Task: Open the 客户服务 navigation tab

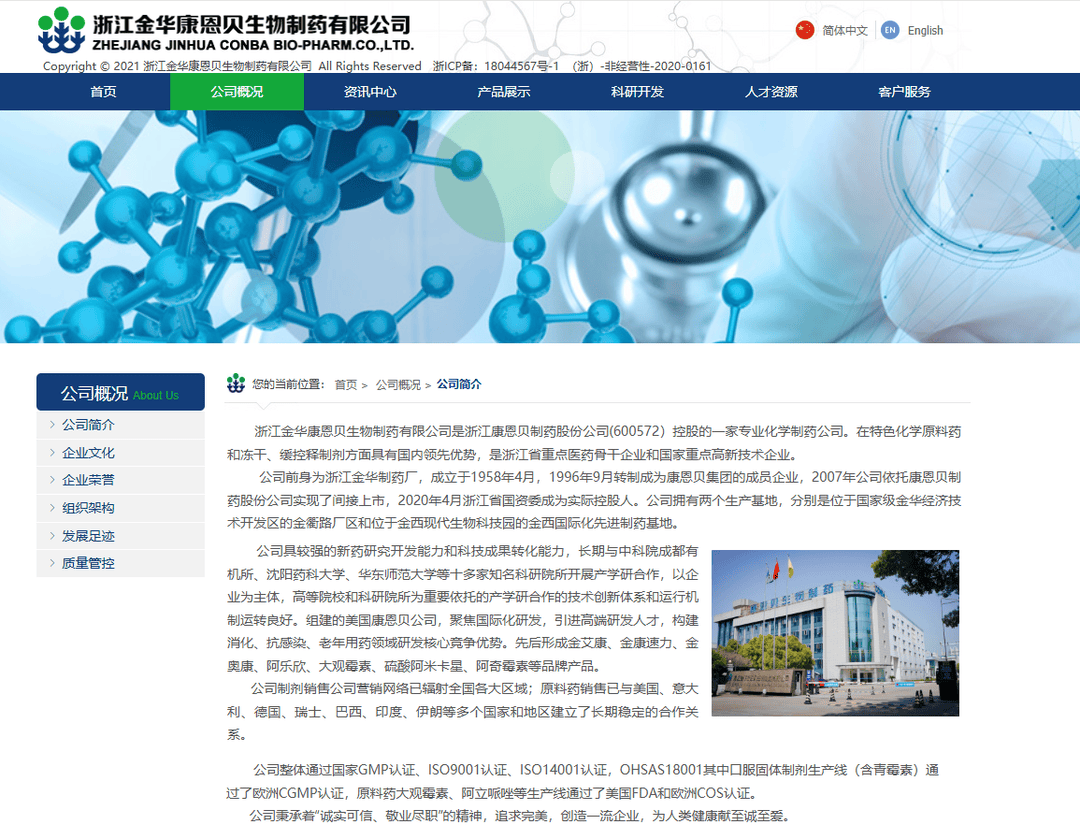Action: click(905, 92)
